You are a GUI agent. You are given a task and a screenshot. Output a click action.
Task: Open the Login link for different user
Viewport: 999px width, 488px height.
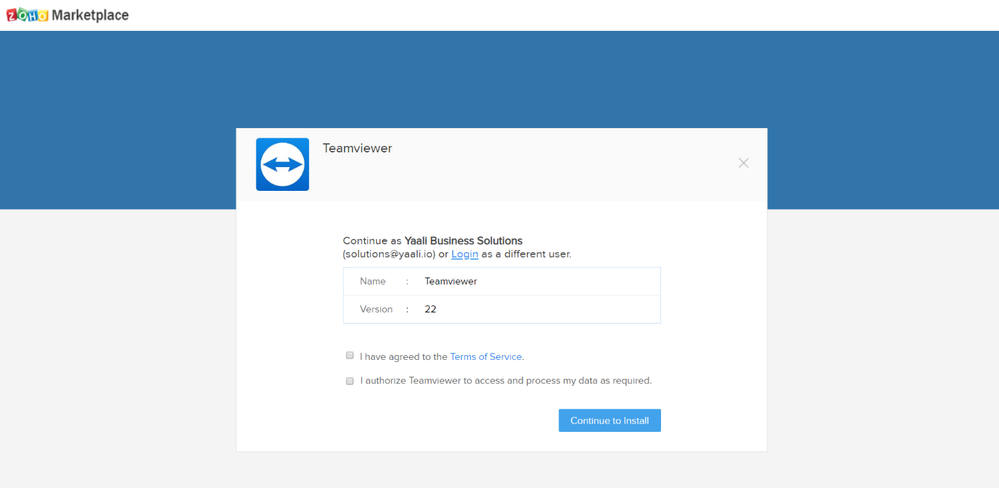coord(464,254)
